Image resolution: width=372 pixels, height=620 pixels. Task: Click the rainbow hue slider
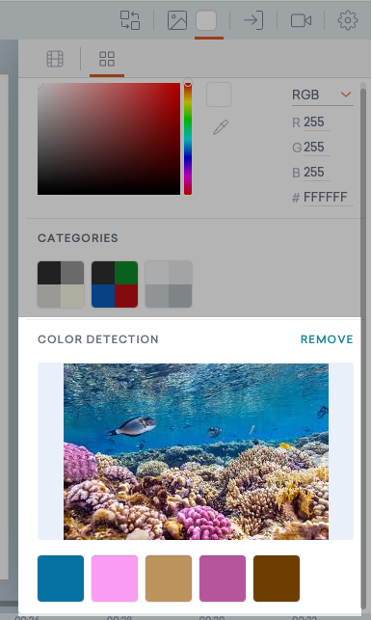tap(188, 138)
